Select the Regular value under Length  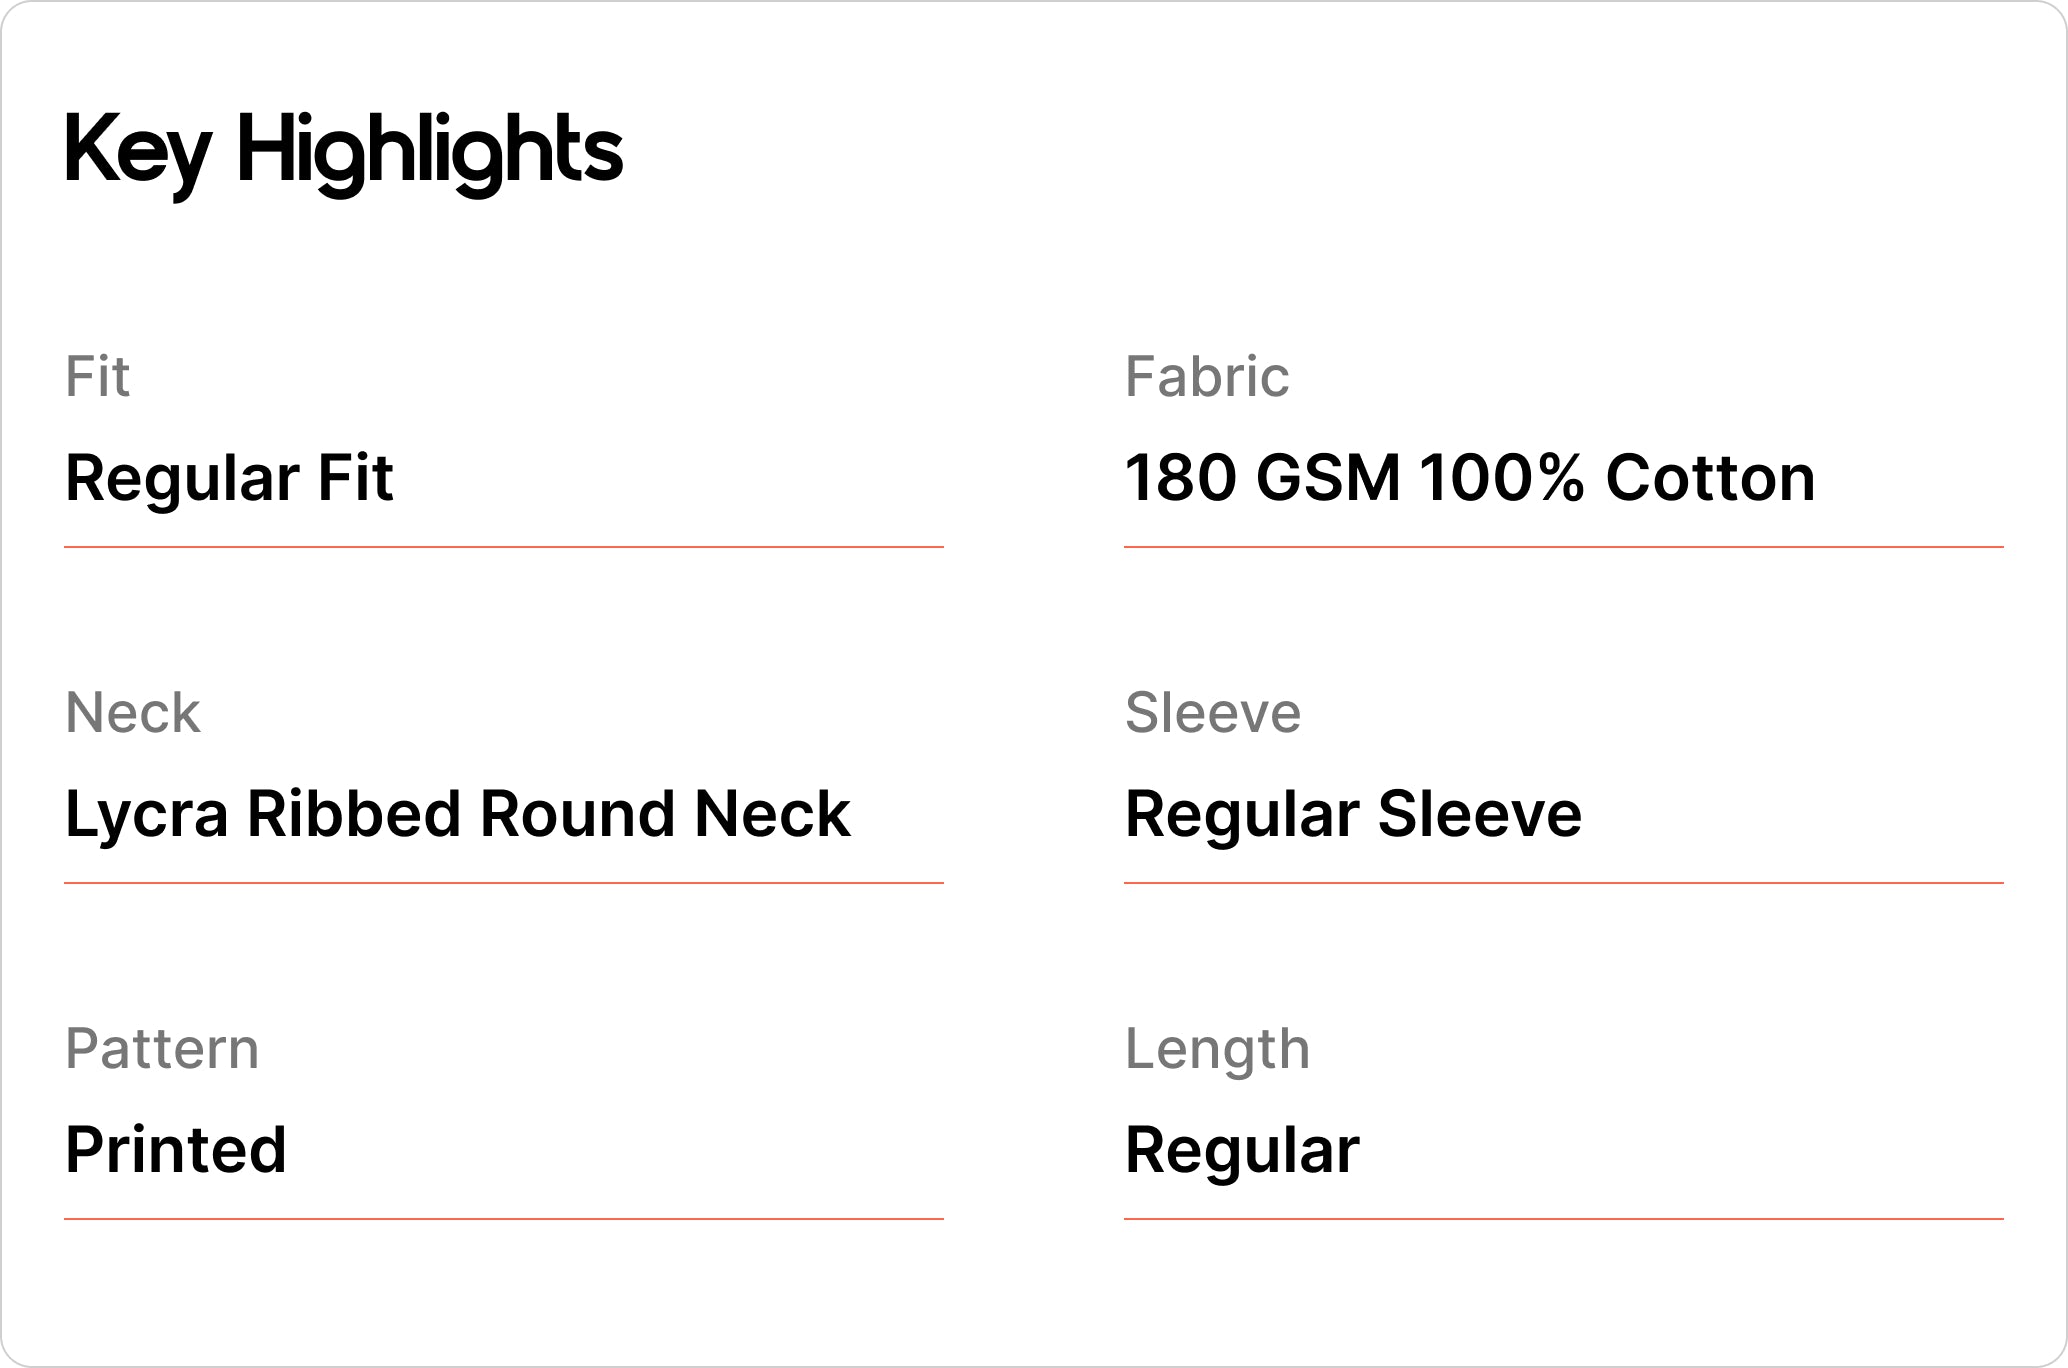[x=1241, y=1149]
